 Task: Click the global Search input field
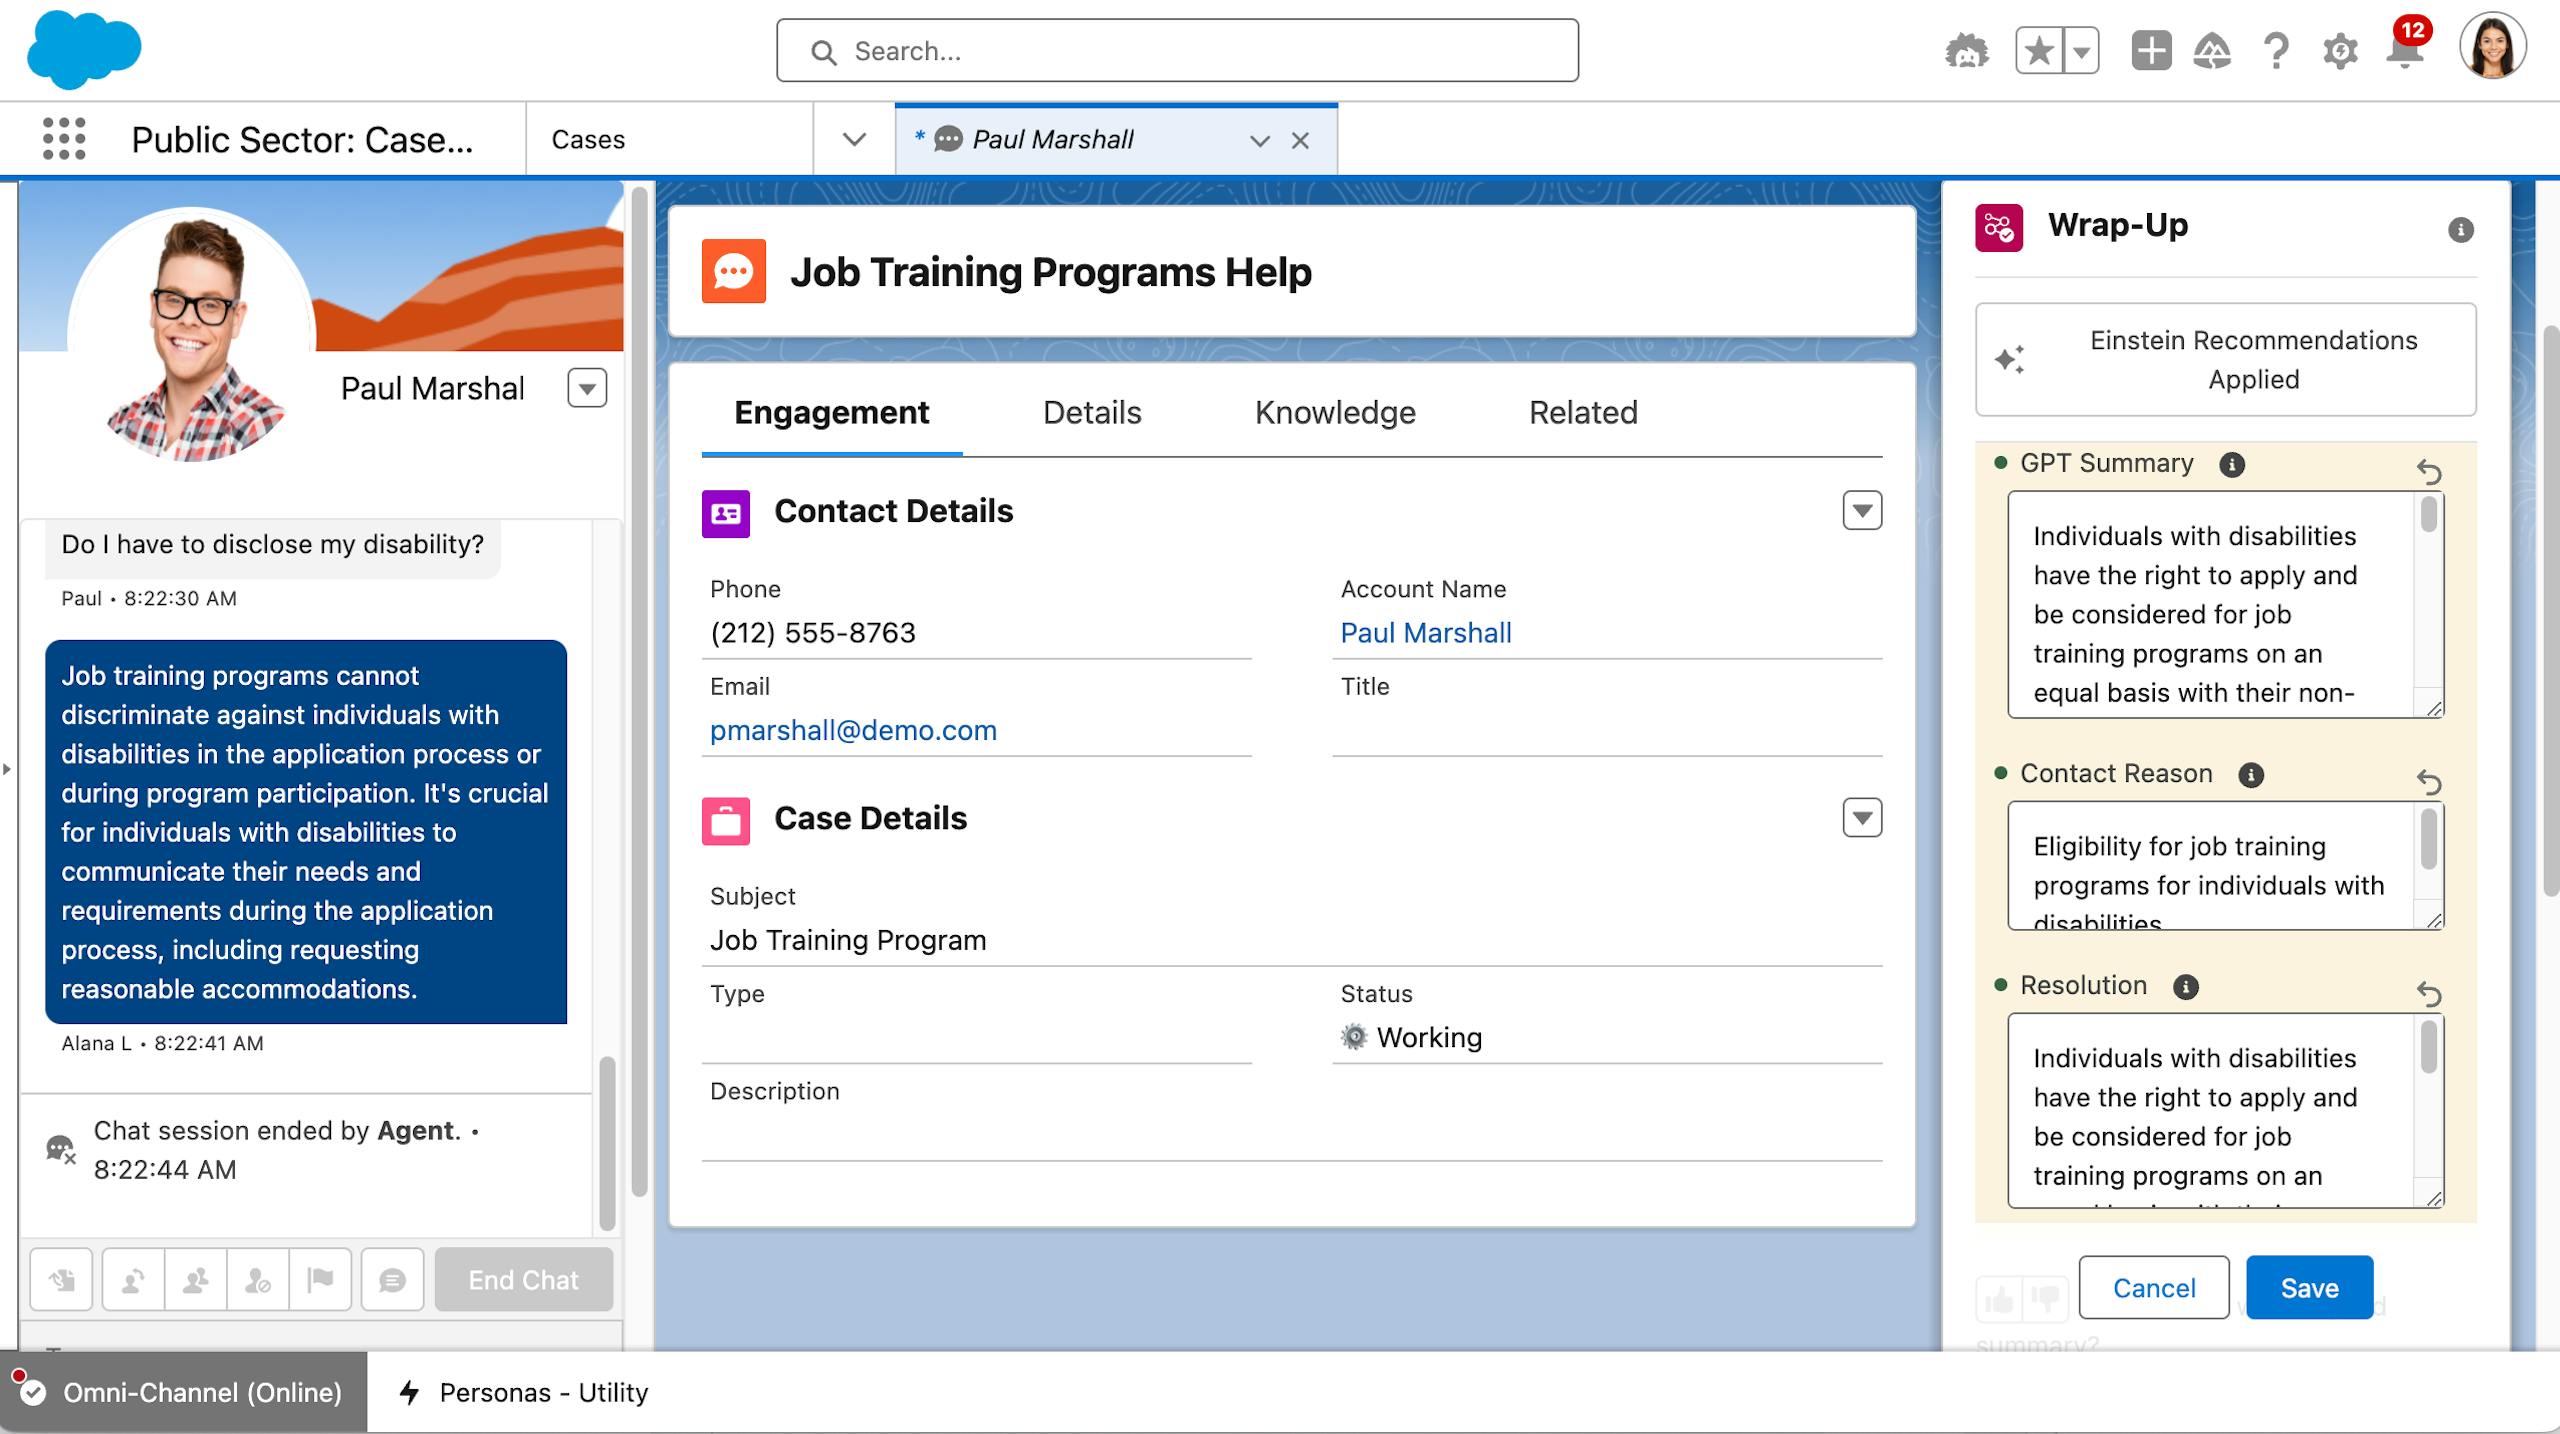click(1177, 51)
